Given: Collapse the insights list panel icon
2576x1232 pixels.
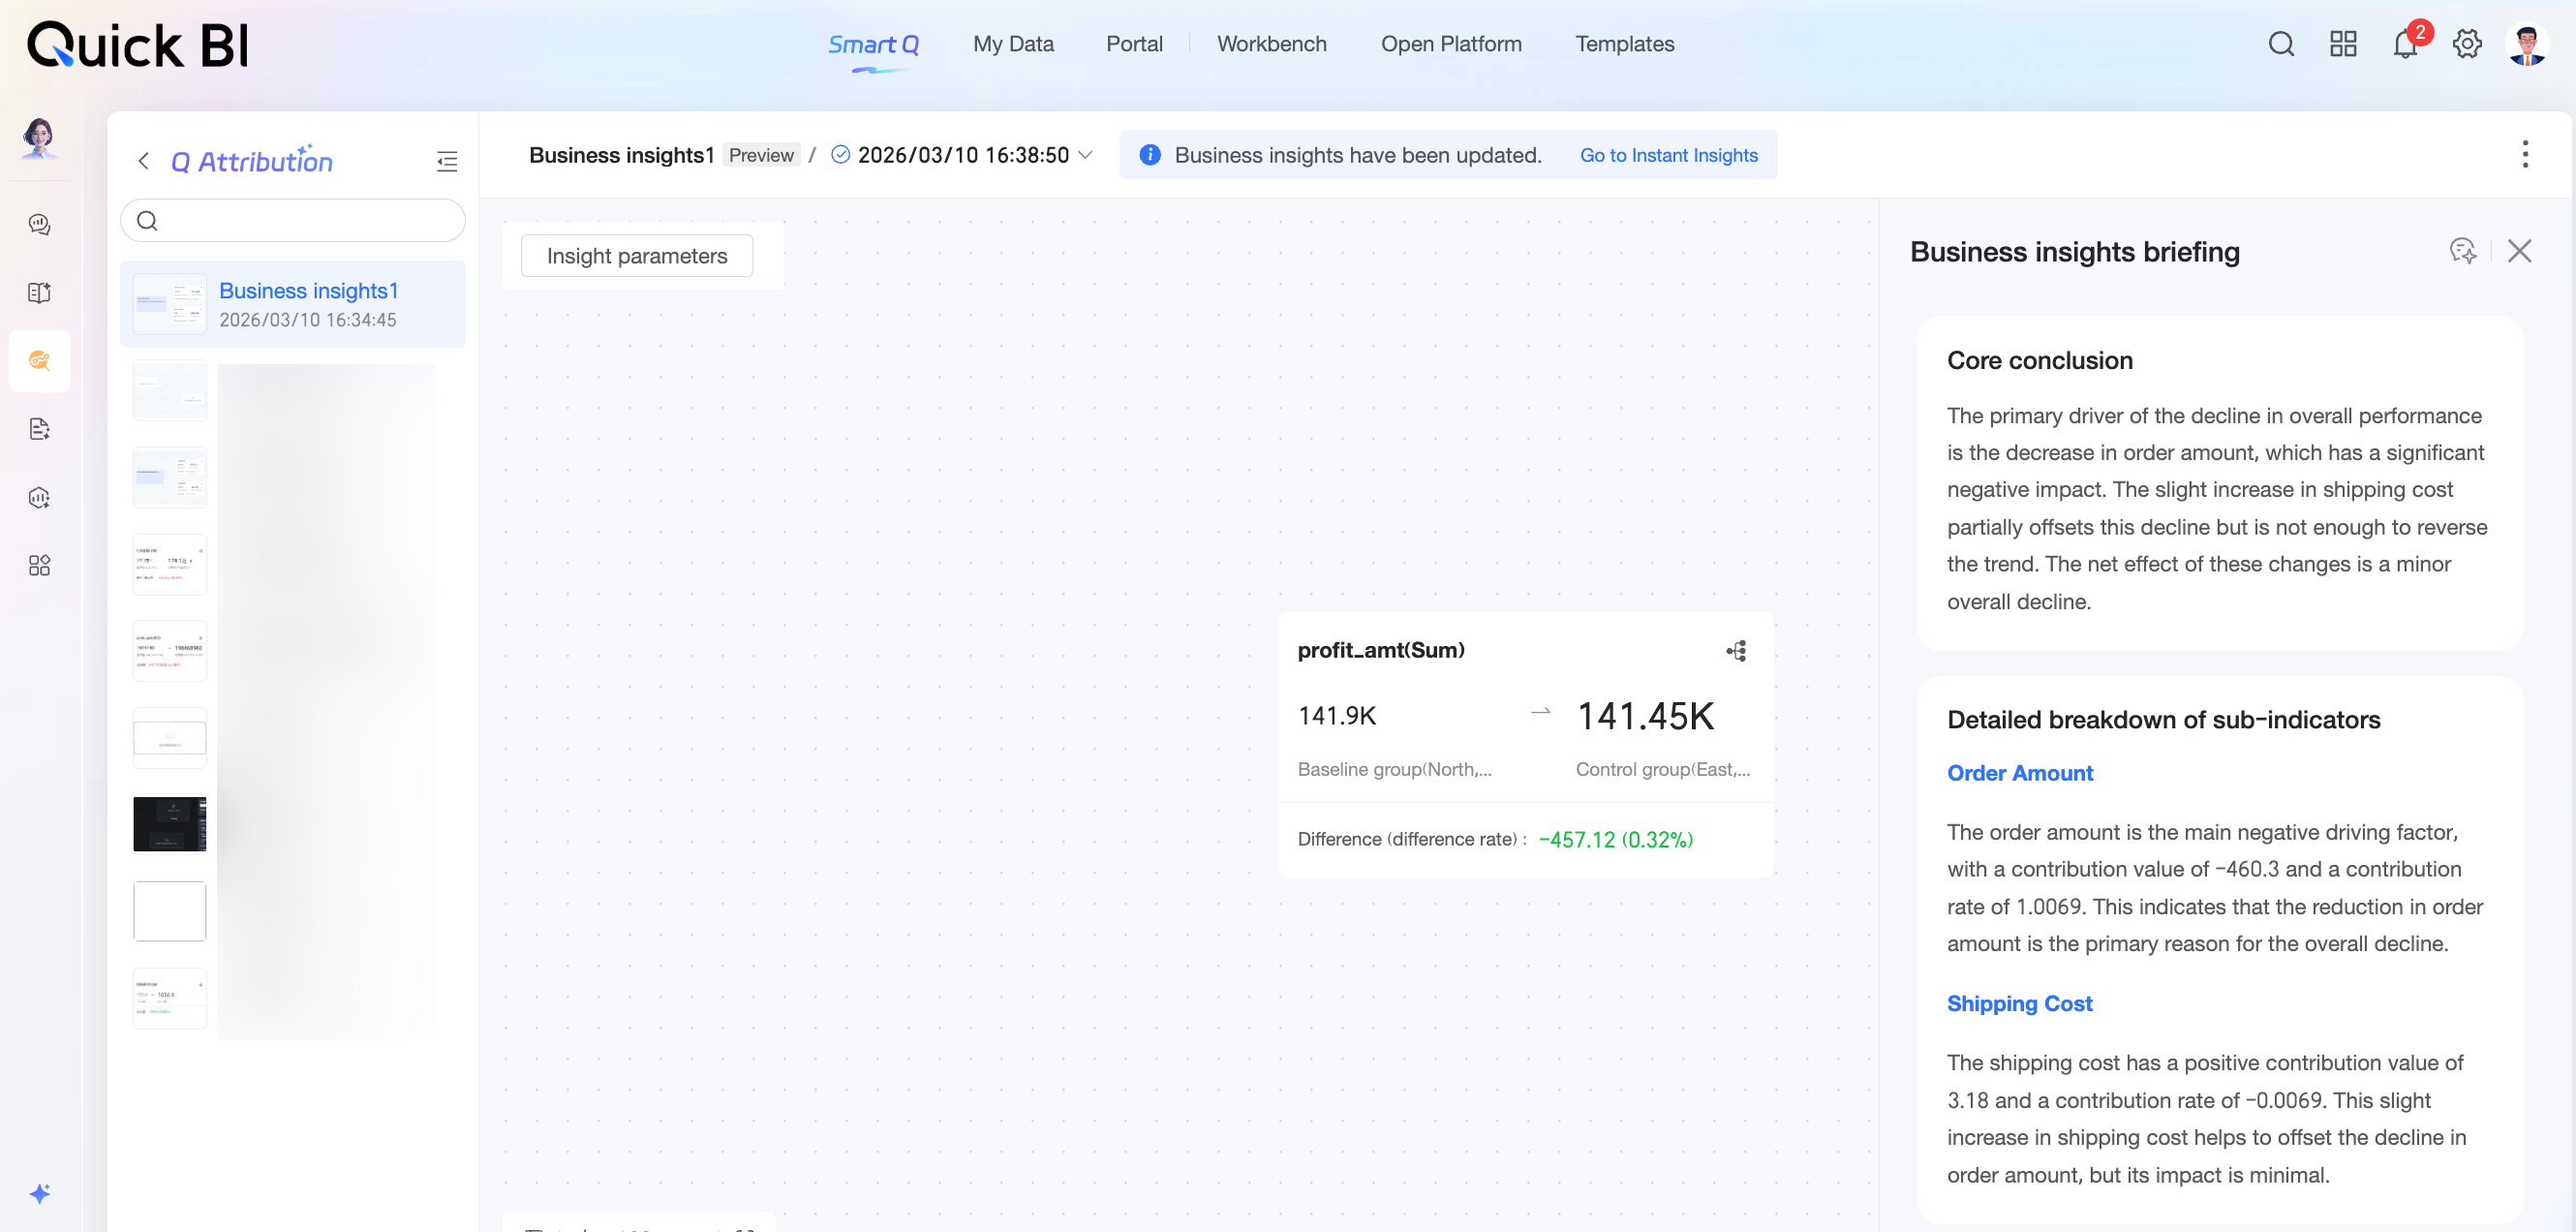Looking at the screenshot, I should pos(447,161).
